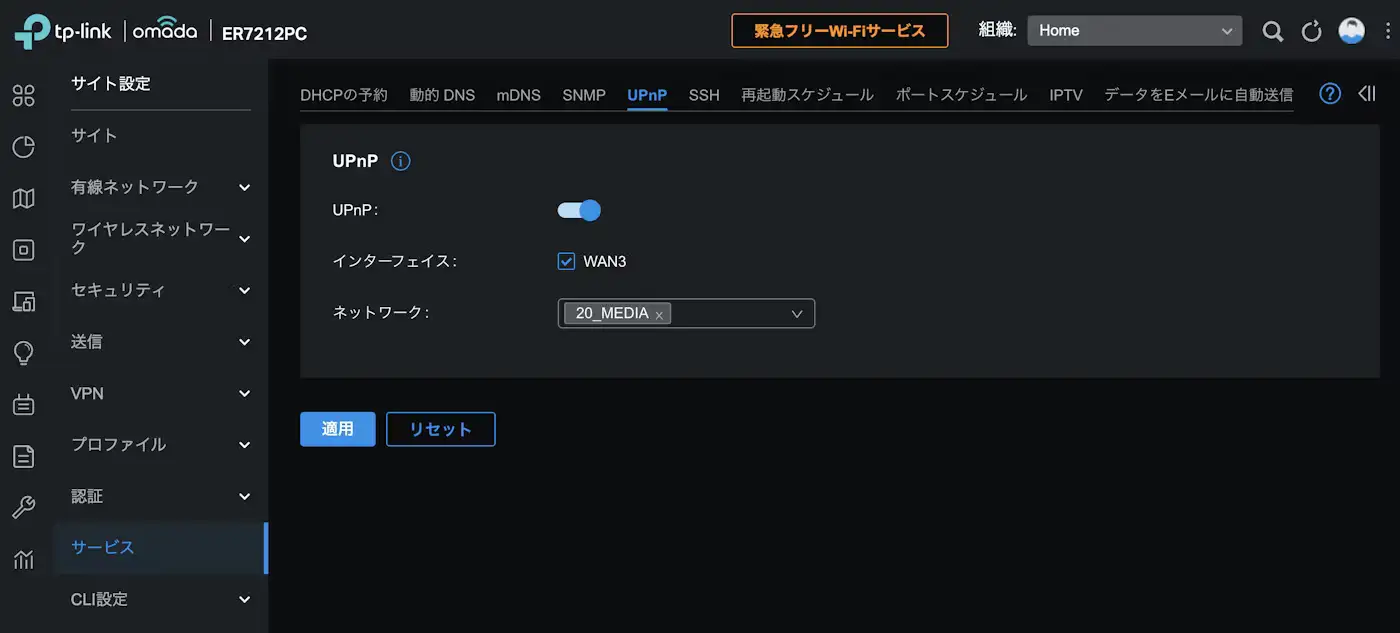Open the user account avatar
Viewport: 1400px width, 633px height.
[x=1351, y=30]
